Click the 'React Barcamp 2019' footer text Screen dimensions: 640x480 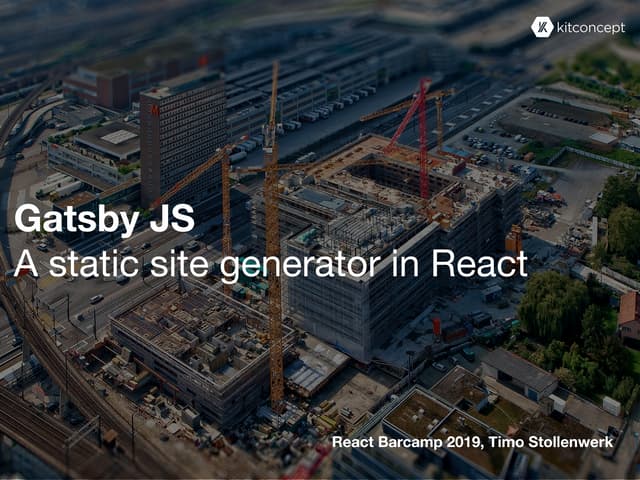click(x=403, y=441)
